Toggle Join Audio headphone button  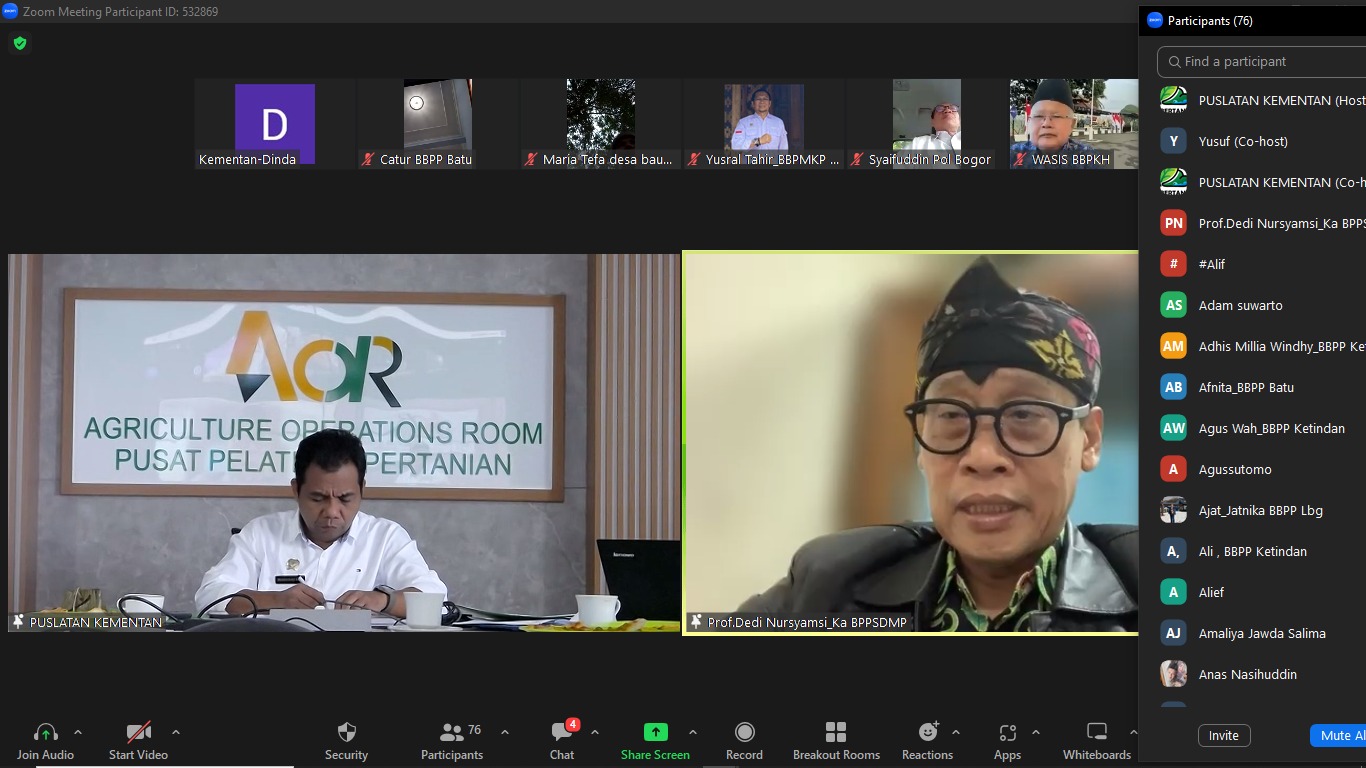(45, 740)
